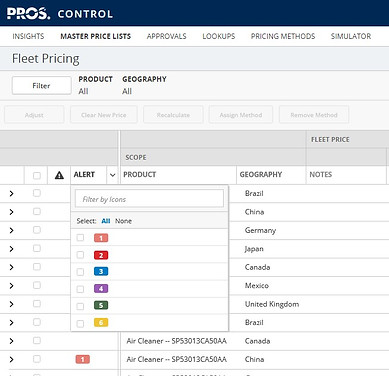Select the pink number 1 alert icon in filter list
The width and height of the screenshot is (389, 376).
(101, 238)
